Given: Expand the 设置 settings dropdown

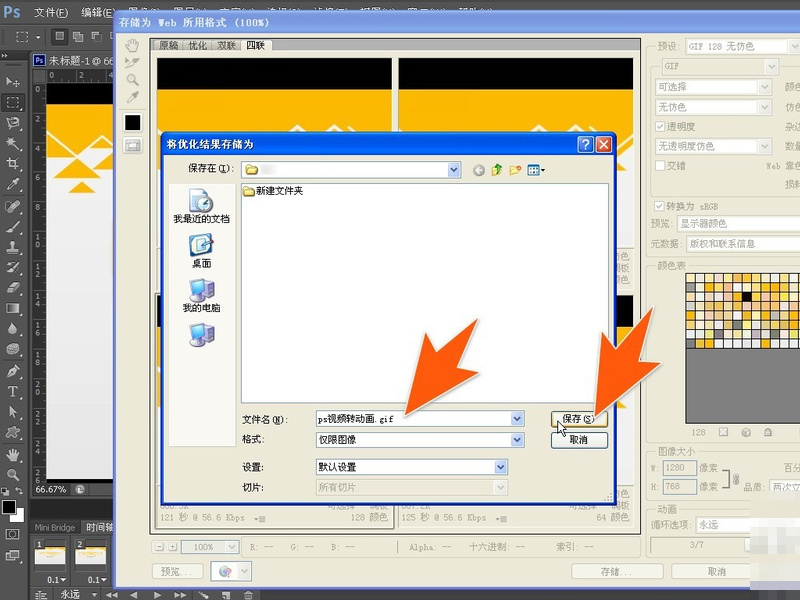Looking at the screenshot, I should pyautogui.click(x=501, y=467).
